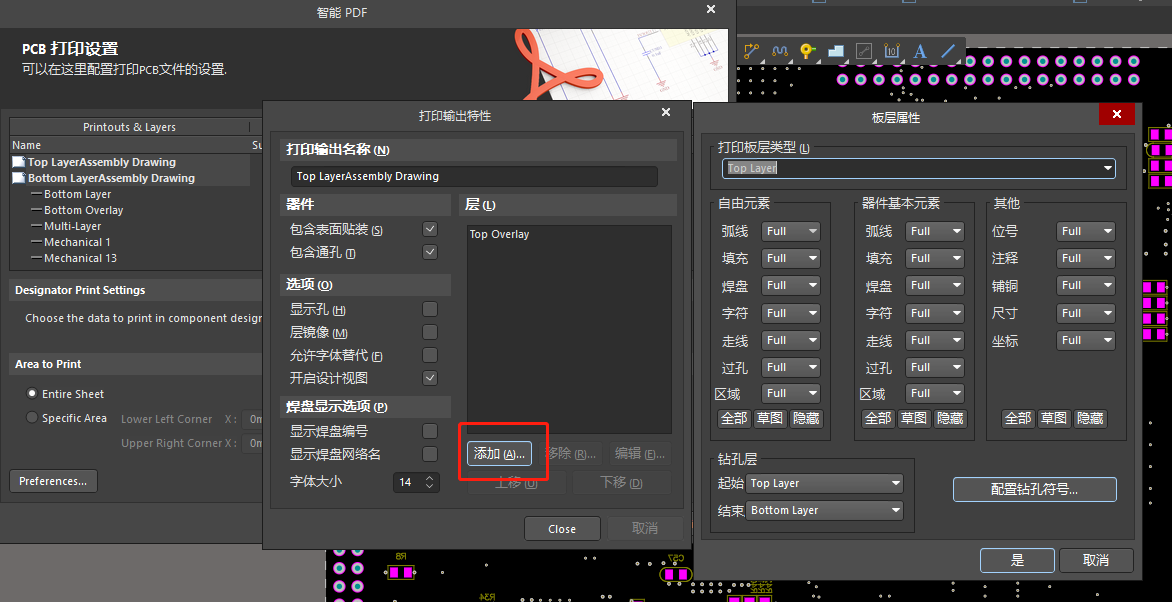
Task: Toggle 包含表面贴装 checkbox
Action: [430, 229]
